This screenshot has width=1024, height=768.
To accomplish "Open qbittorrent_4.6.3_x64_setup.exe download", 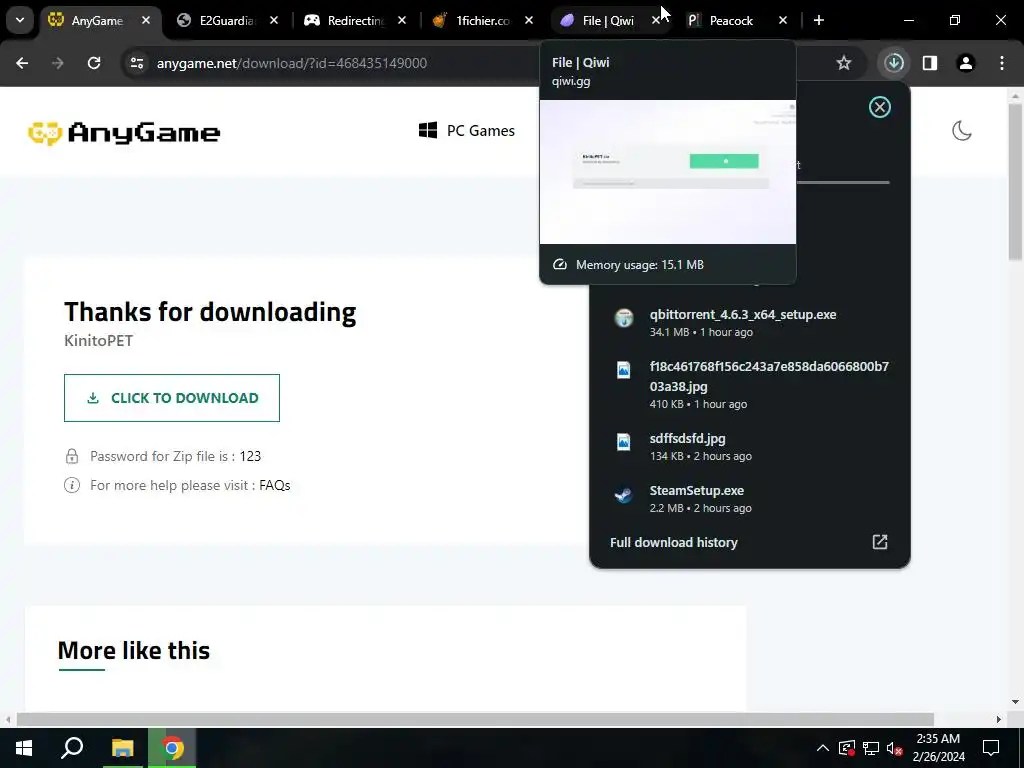I will pos(749,323).
